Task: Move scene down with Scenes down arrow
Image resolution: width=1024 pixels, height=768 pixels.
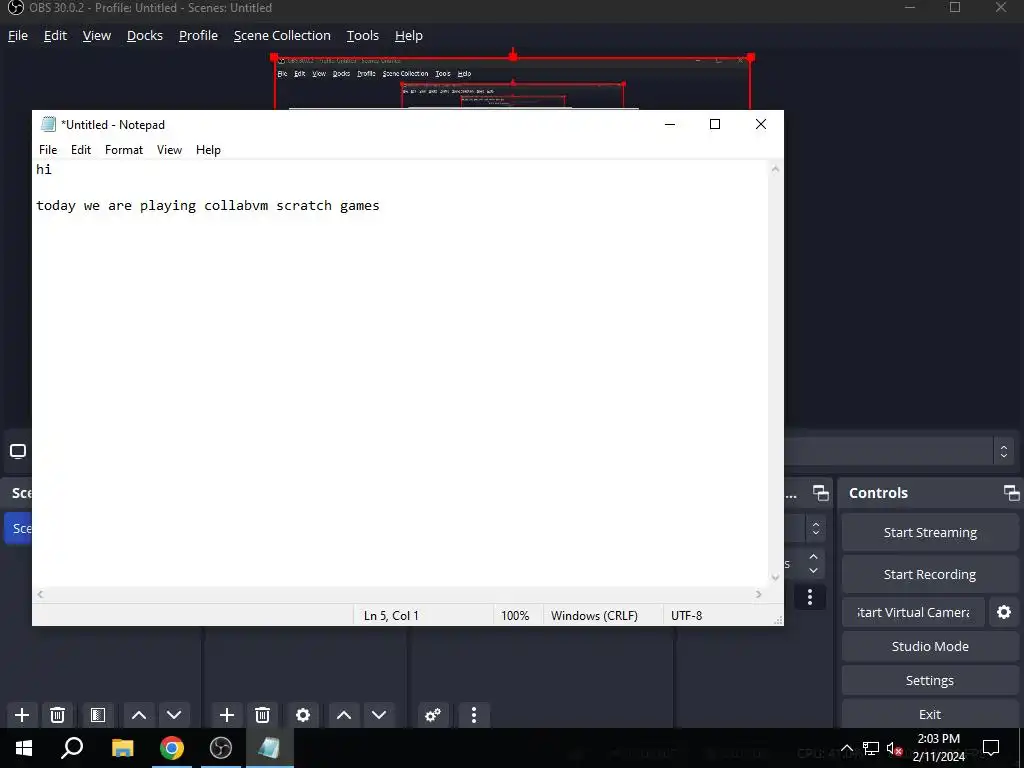Action: pyautogui.click(x=174, y=715)
